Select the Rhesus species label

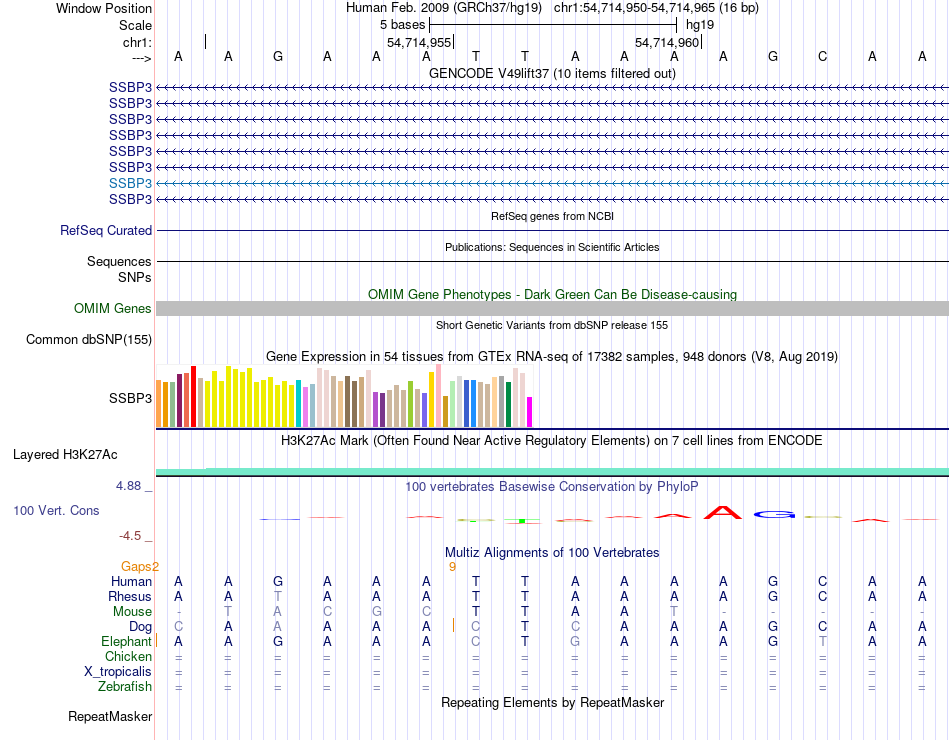(x=130, y=596)
